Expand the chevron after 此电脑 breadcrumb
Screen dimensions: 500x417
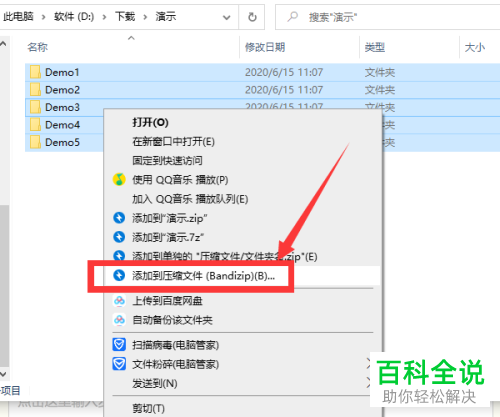point(43,17)
